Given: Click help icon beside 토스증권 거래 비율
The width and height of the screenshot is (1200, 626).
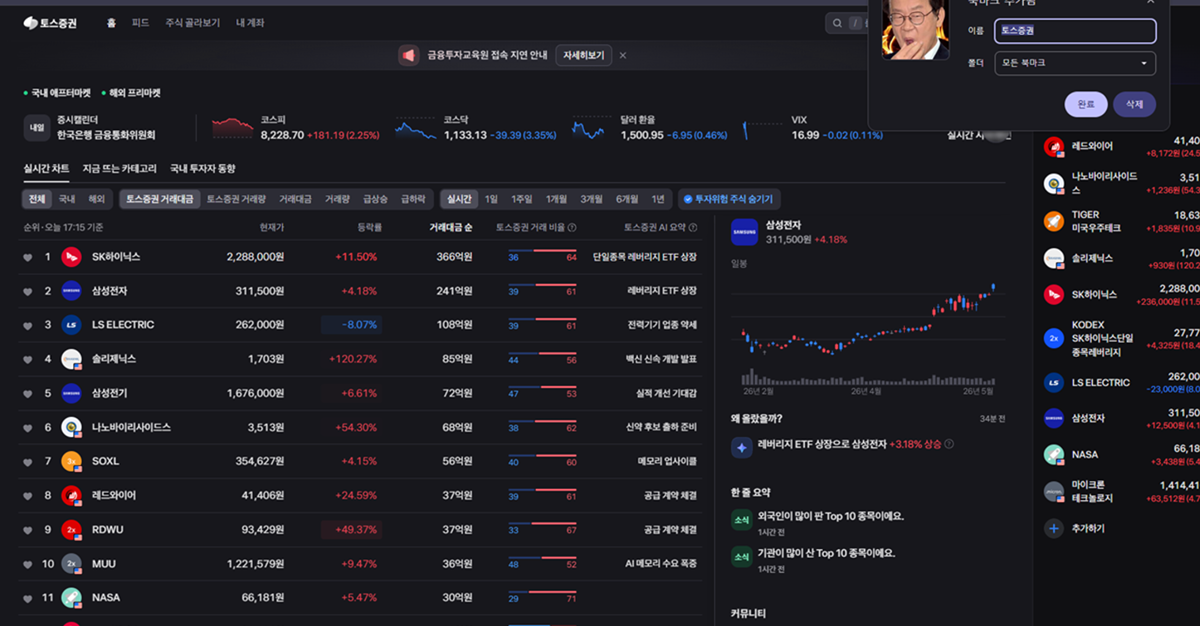Looking at the screenshot, I should point(572,227).
